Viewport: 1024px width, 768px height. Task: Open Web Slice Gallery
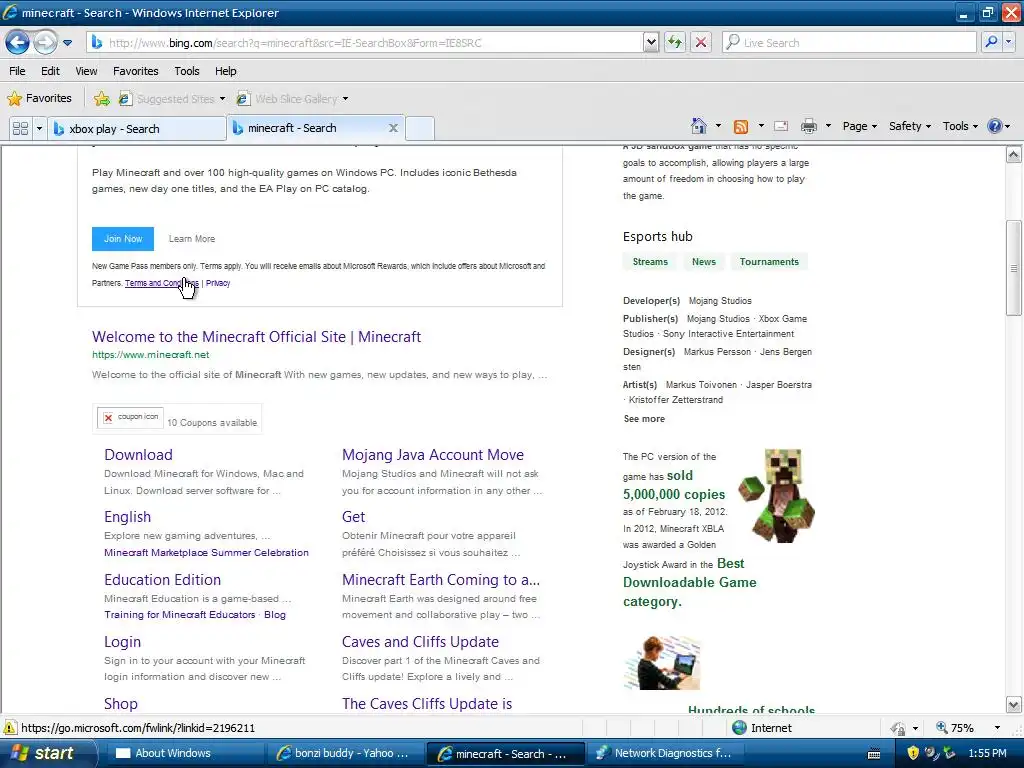pos(288,99)
